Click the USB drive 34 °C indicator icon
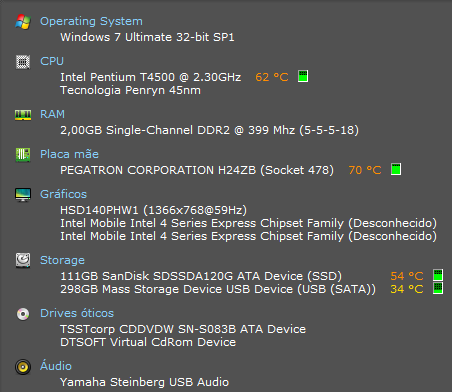Image resolution: width=452 pixels, height=392 pixels. tap(438, 288)
